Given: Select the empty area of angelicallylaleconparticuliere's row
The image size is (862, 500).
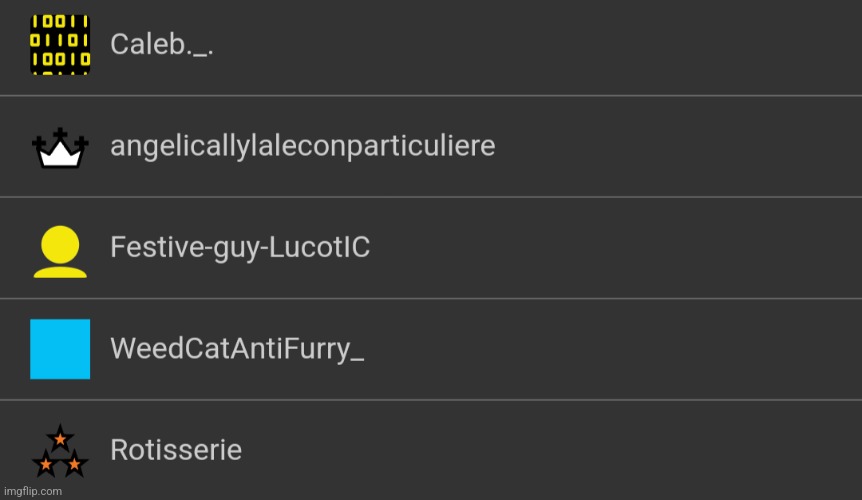Looking at the screenshot, I should point(700,146).
